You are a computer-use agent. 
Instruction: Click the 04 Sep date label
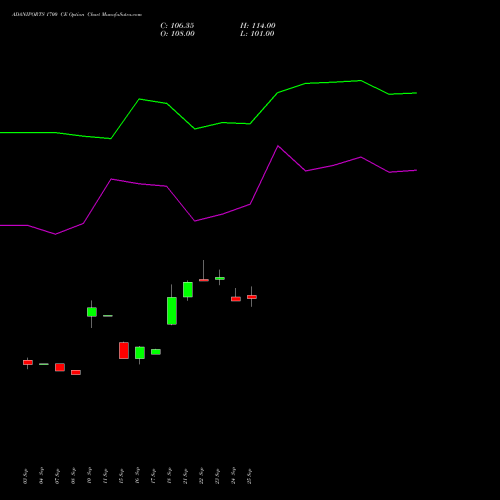pos(42,476)
